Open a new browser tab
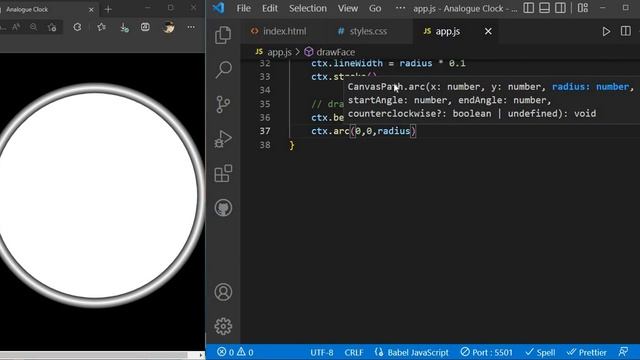This screenshot has height=360, width=640. click(x=108, y=9)
